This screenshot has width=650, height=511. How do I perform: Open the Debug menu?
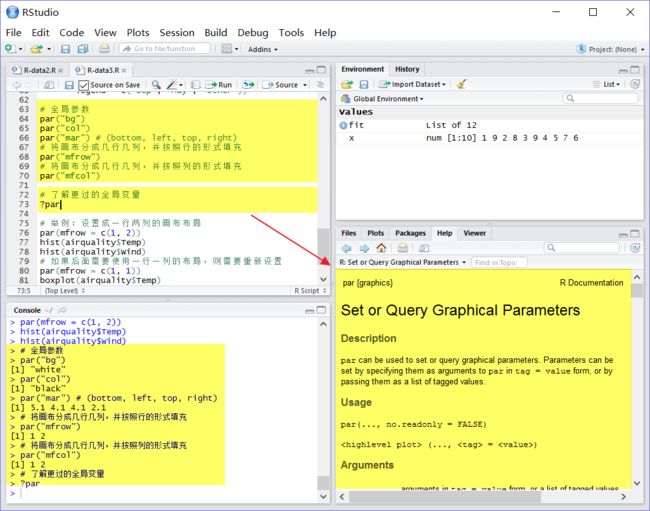point(252,32)
